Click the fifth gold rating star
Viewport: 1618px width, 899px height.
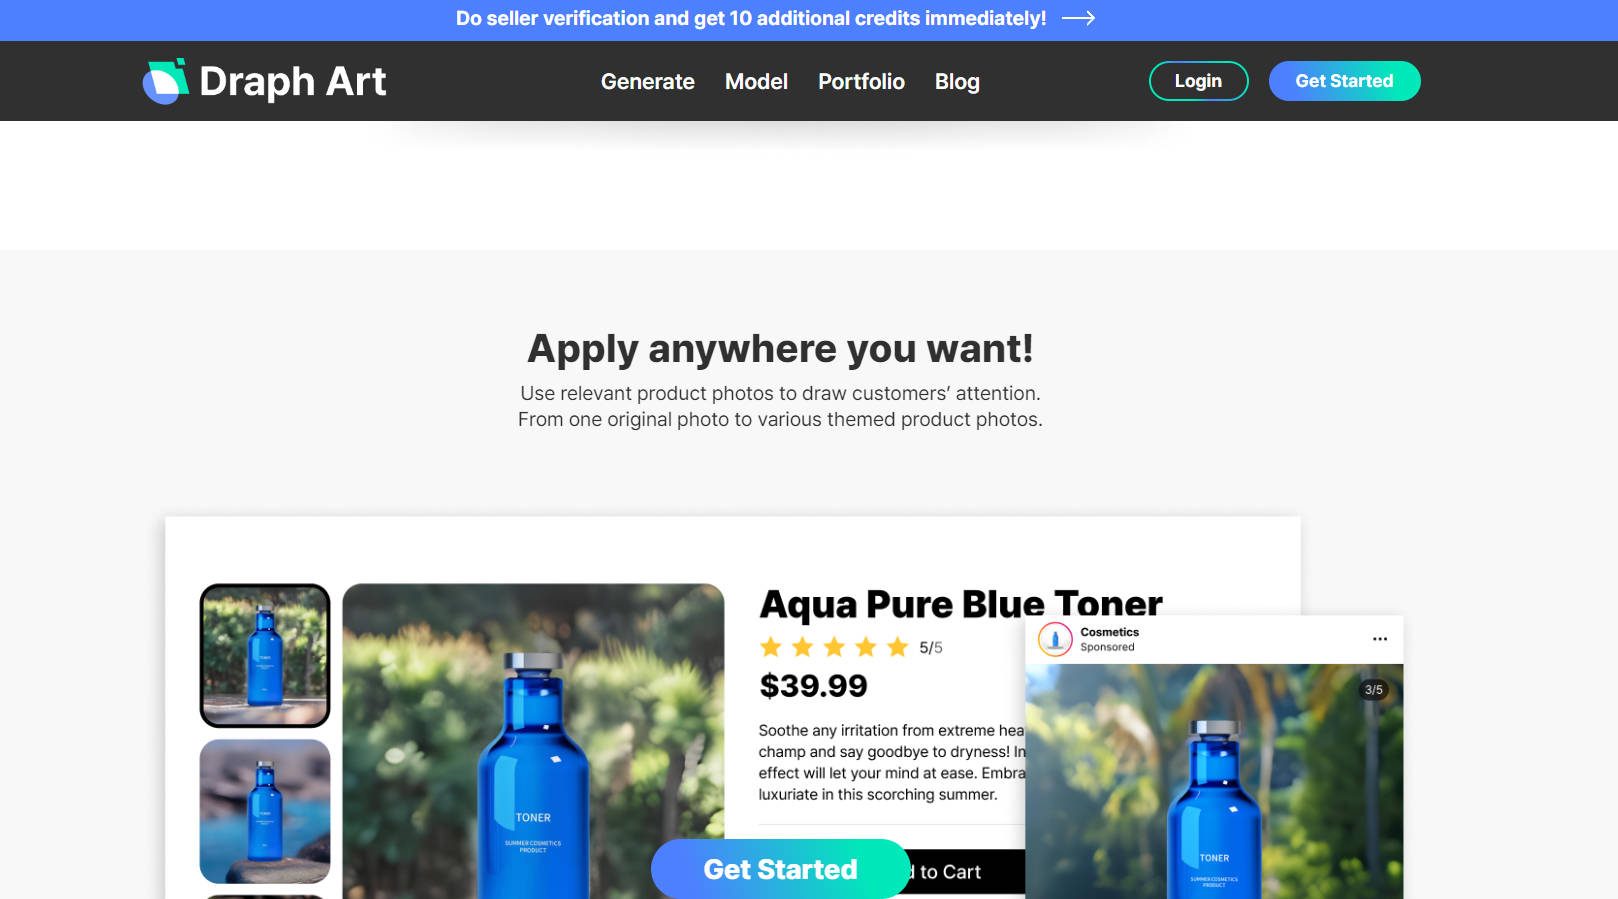pos(898,647)
